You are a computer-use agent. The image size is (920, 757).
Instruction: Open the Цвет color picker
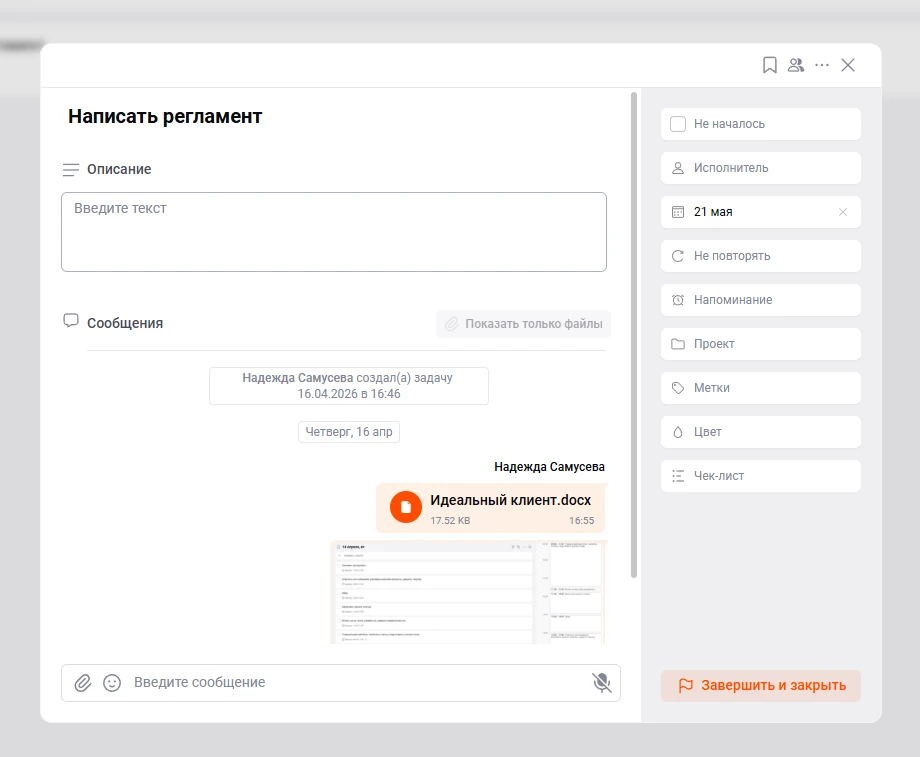[760, 432]
